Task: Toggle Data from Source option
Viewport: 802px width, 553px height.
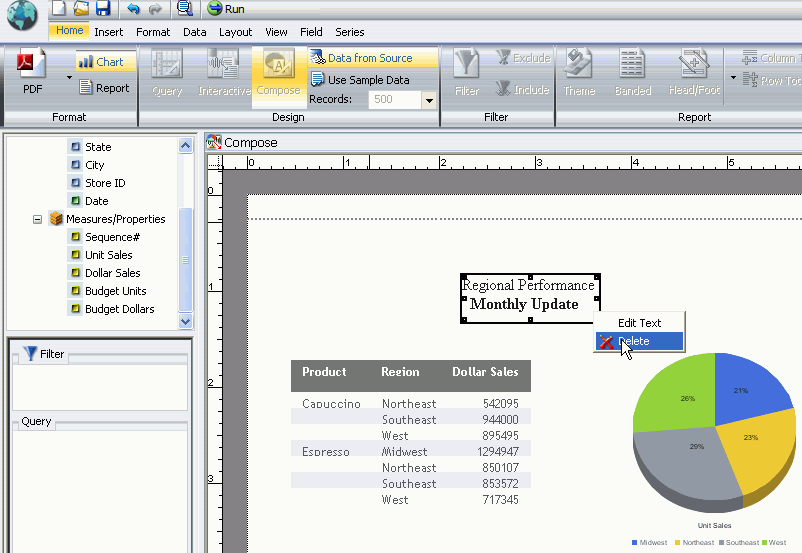Action: point(373,58)
